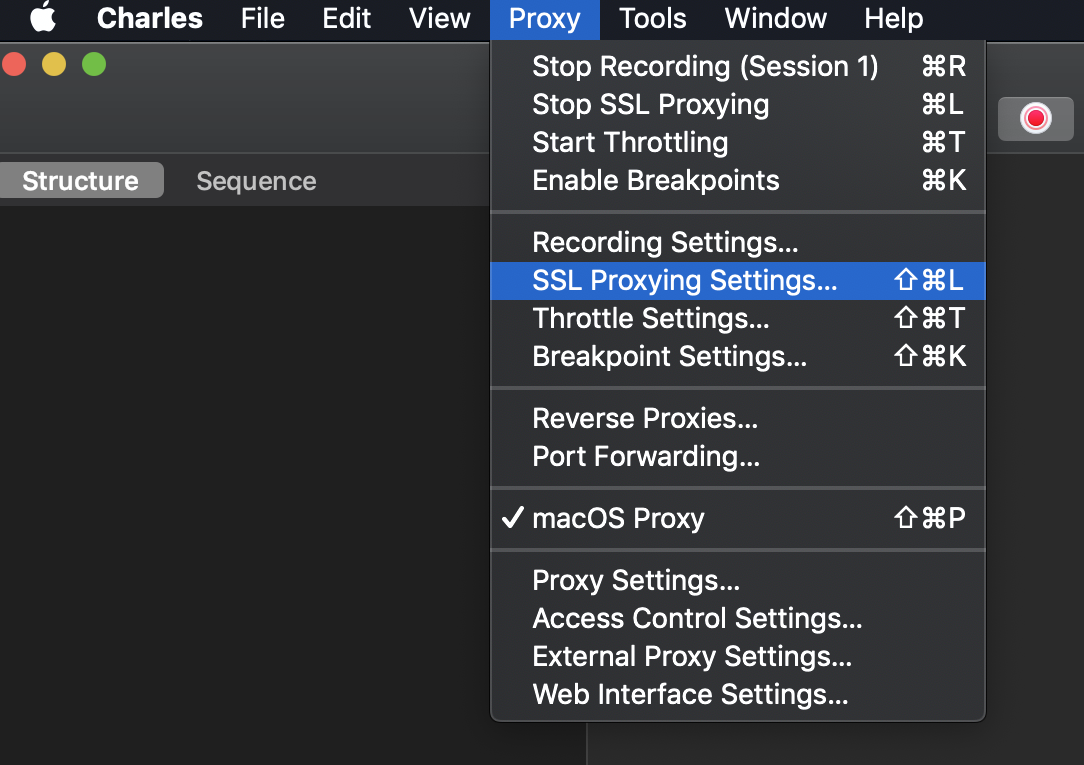This screenshot has height=765, width=1084.
Task: Click the red record button in toolbar
Action: point(1035,118)
